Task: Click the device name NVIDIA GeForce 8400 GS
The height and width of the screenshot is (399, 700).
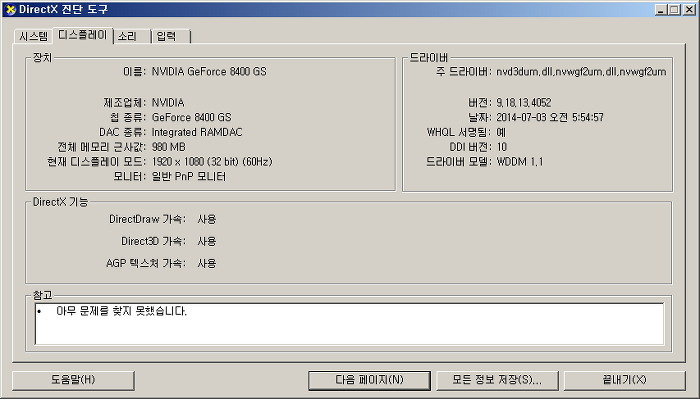Action: click(x=209, y=71)
